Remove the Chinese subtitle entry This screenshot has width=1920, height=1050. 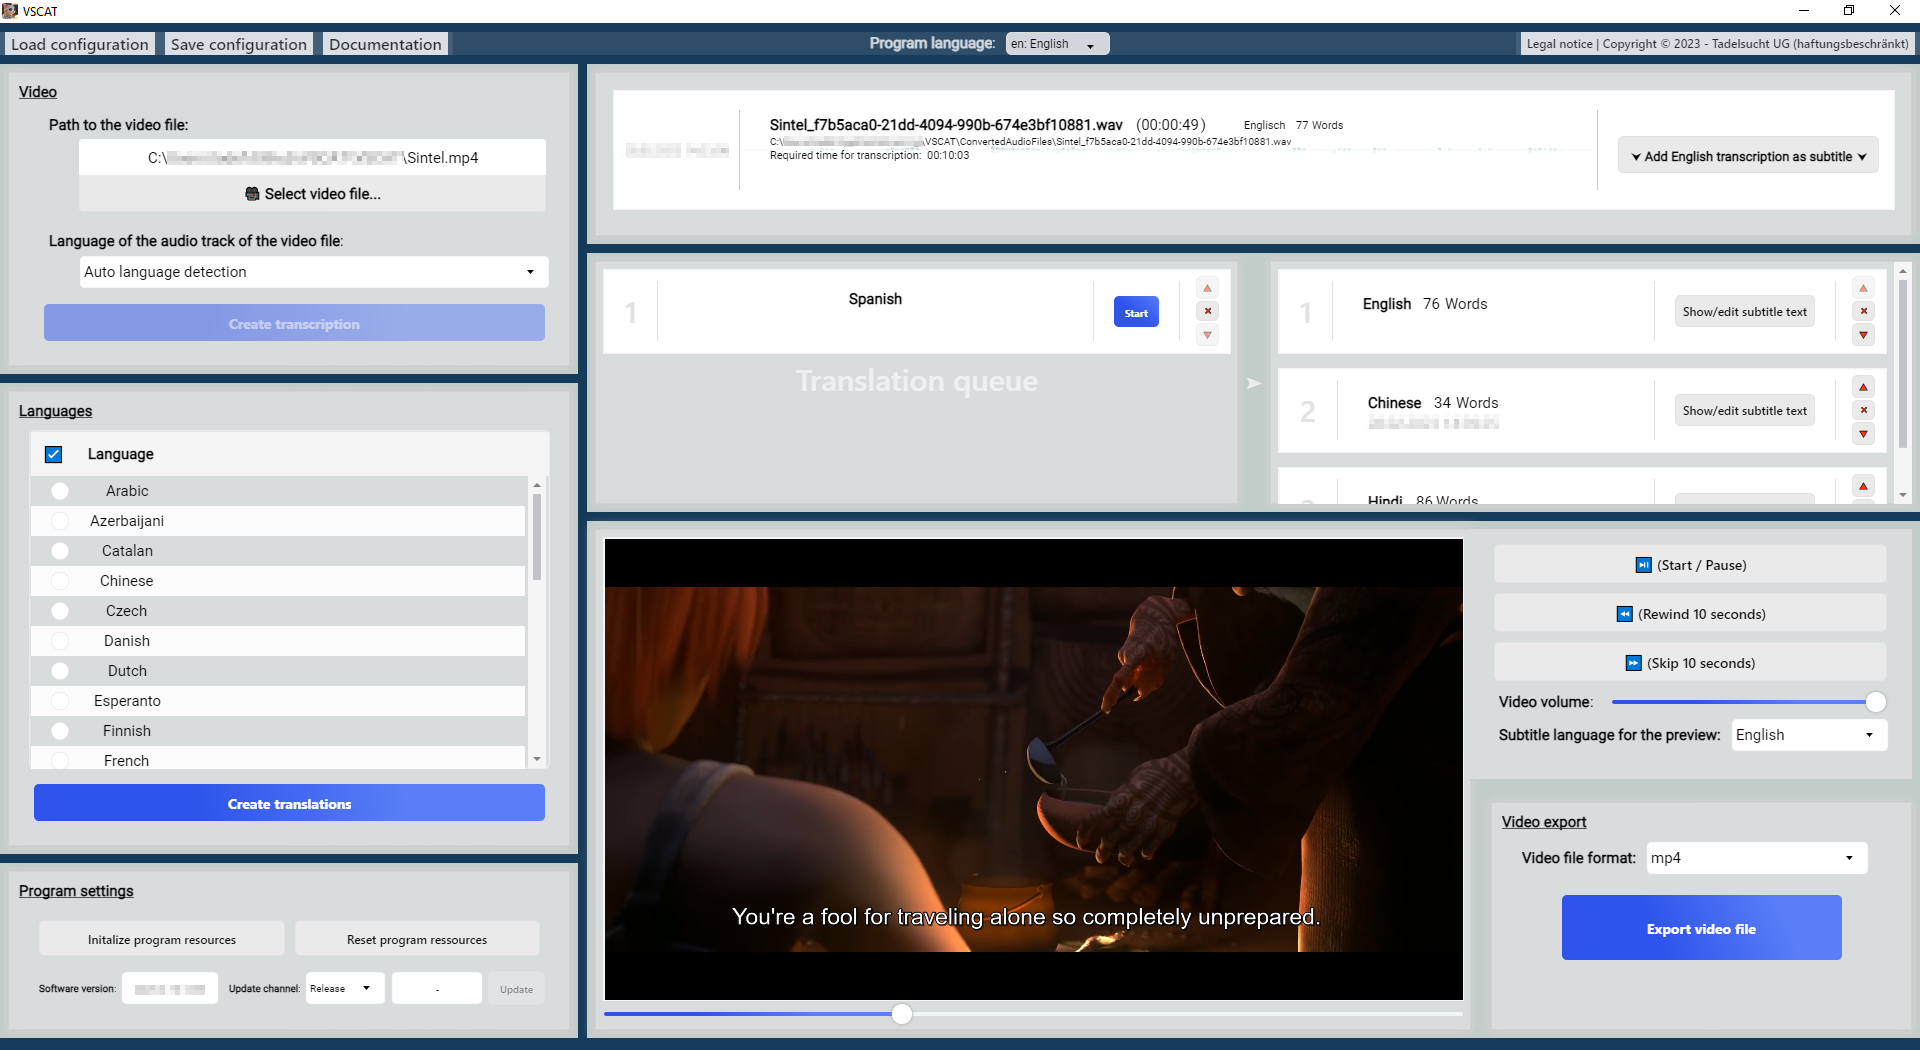point(1863,410)
